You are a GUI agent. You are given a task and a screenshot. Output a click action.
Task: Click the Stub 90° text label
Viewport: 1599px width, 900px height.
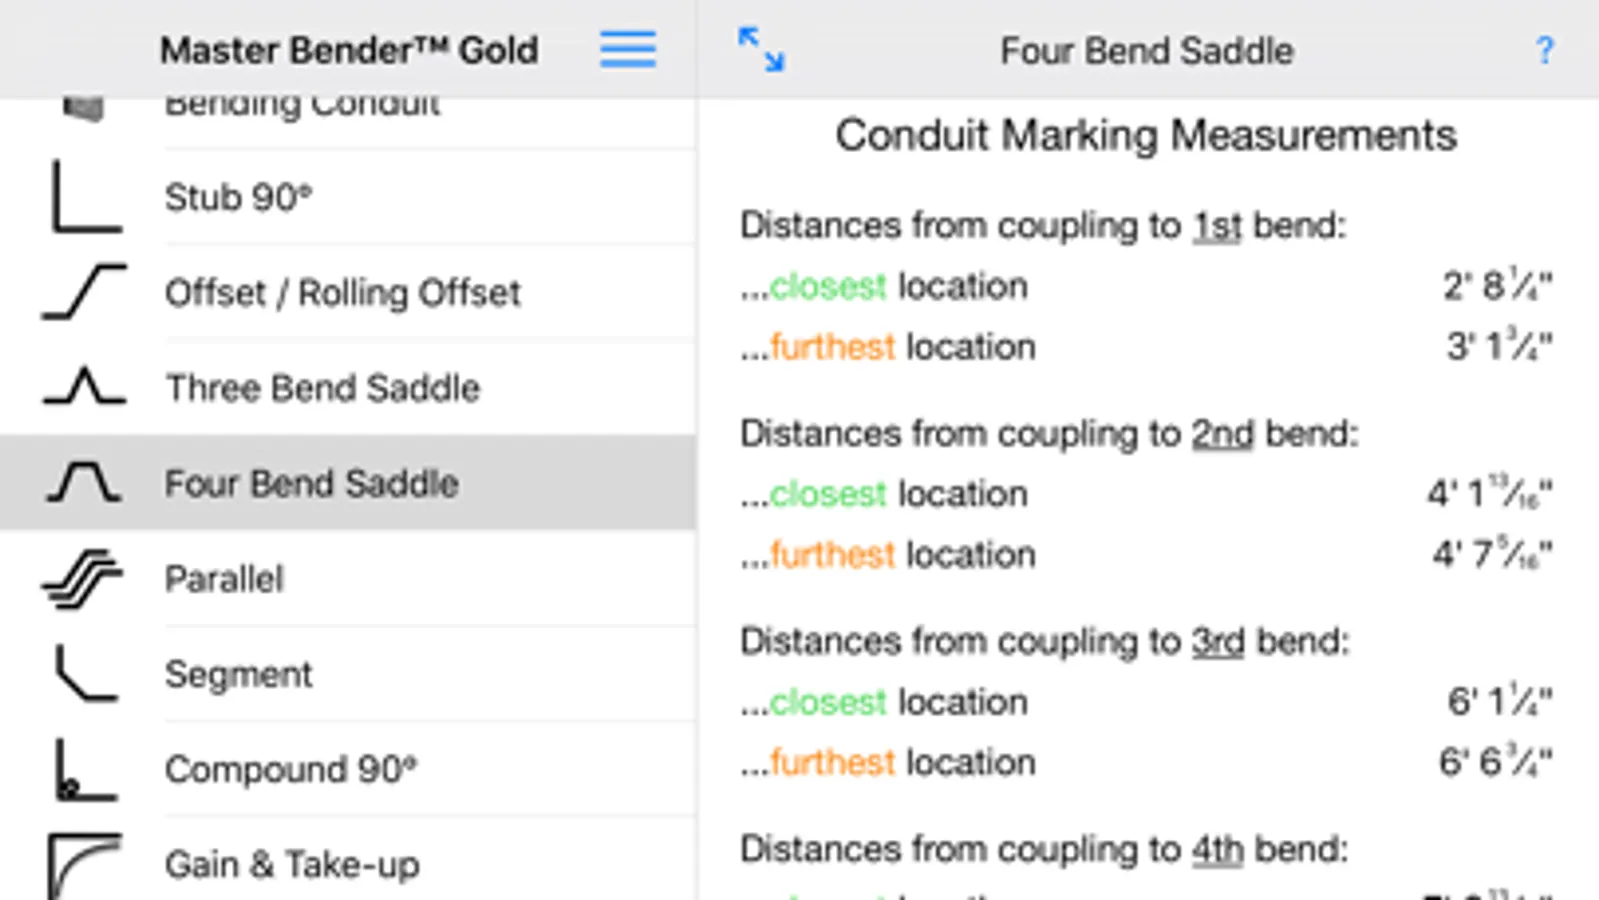[x=238, y=198]
